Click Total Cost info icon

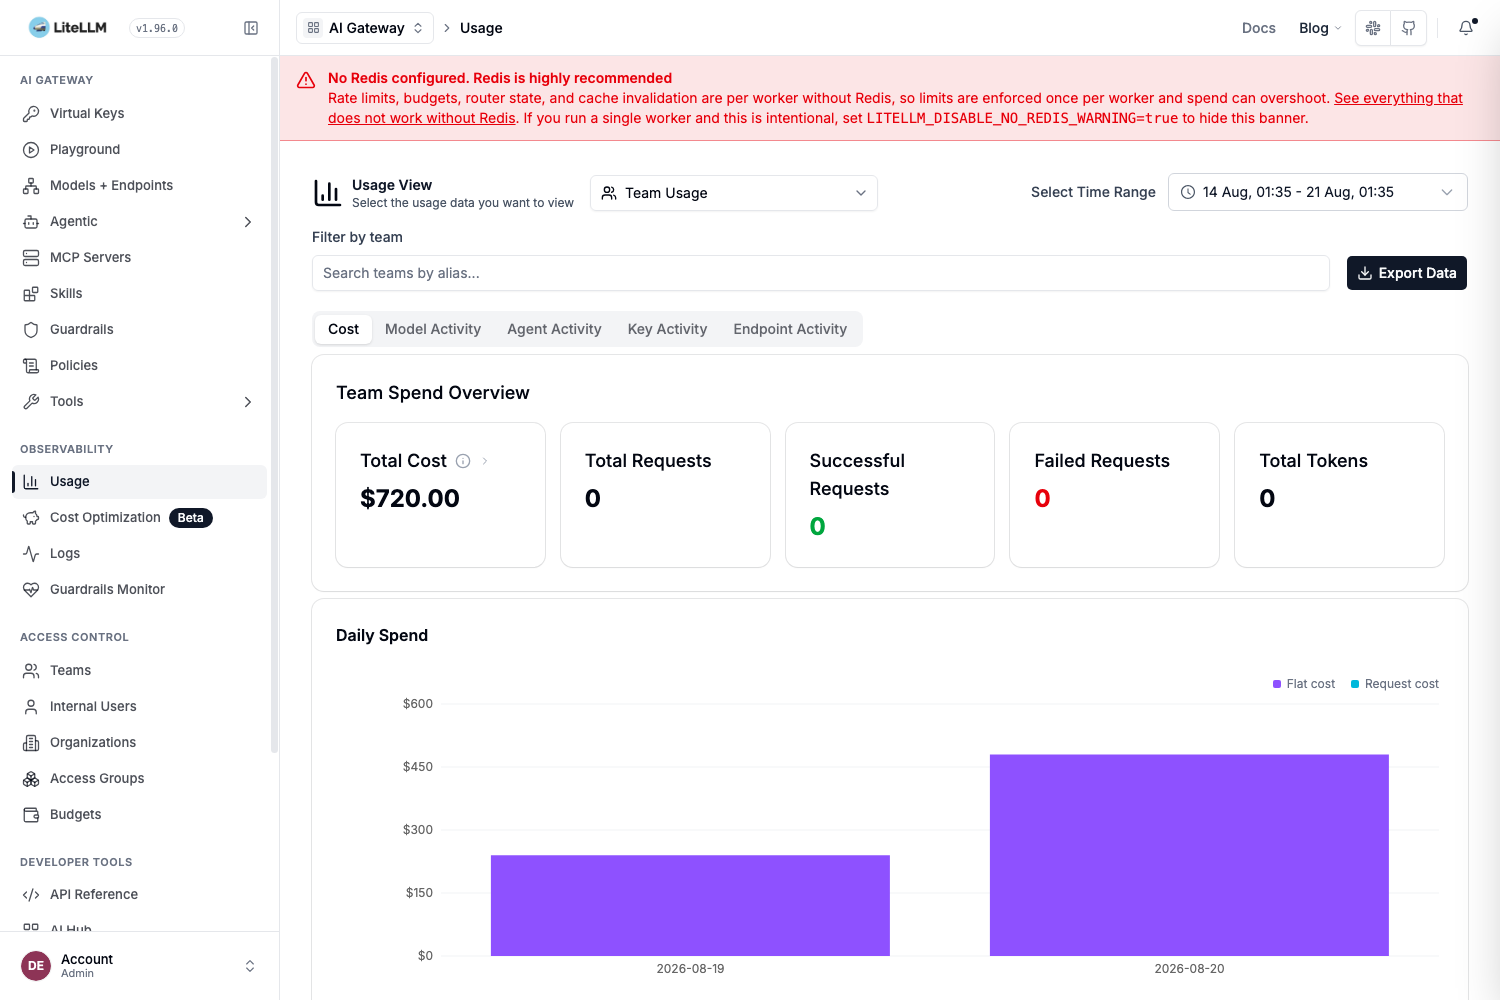[463, 461]
